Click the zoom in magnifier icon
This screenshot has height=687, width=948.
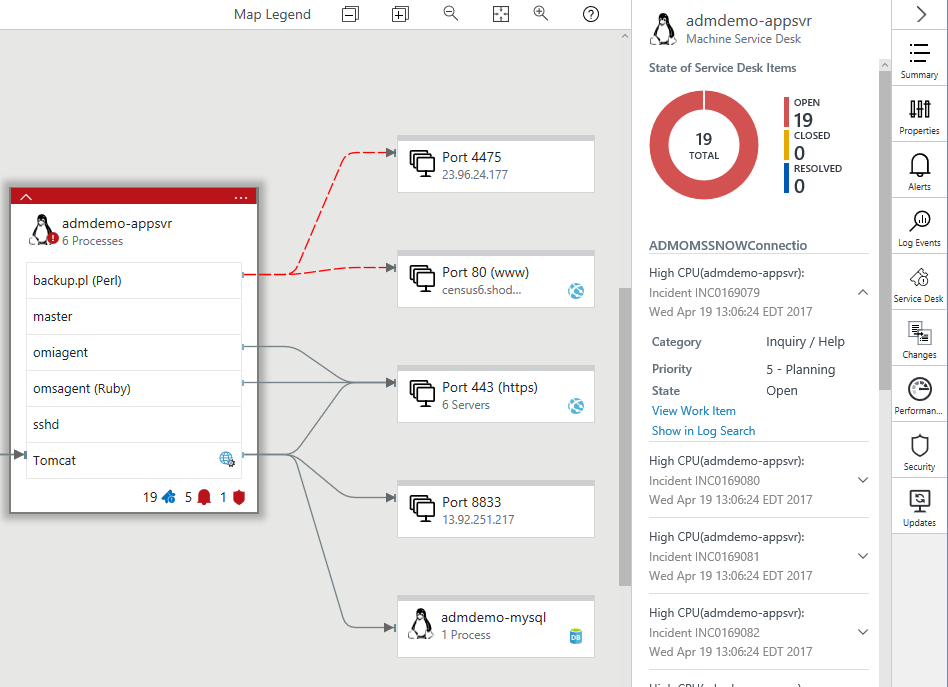tap(541, 14)
